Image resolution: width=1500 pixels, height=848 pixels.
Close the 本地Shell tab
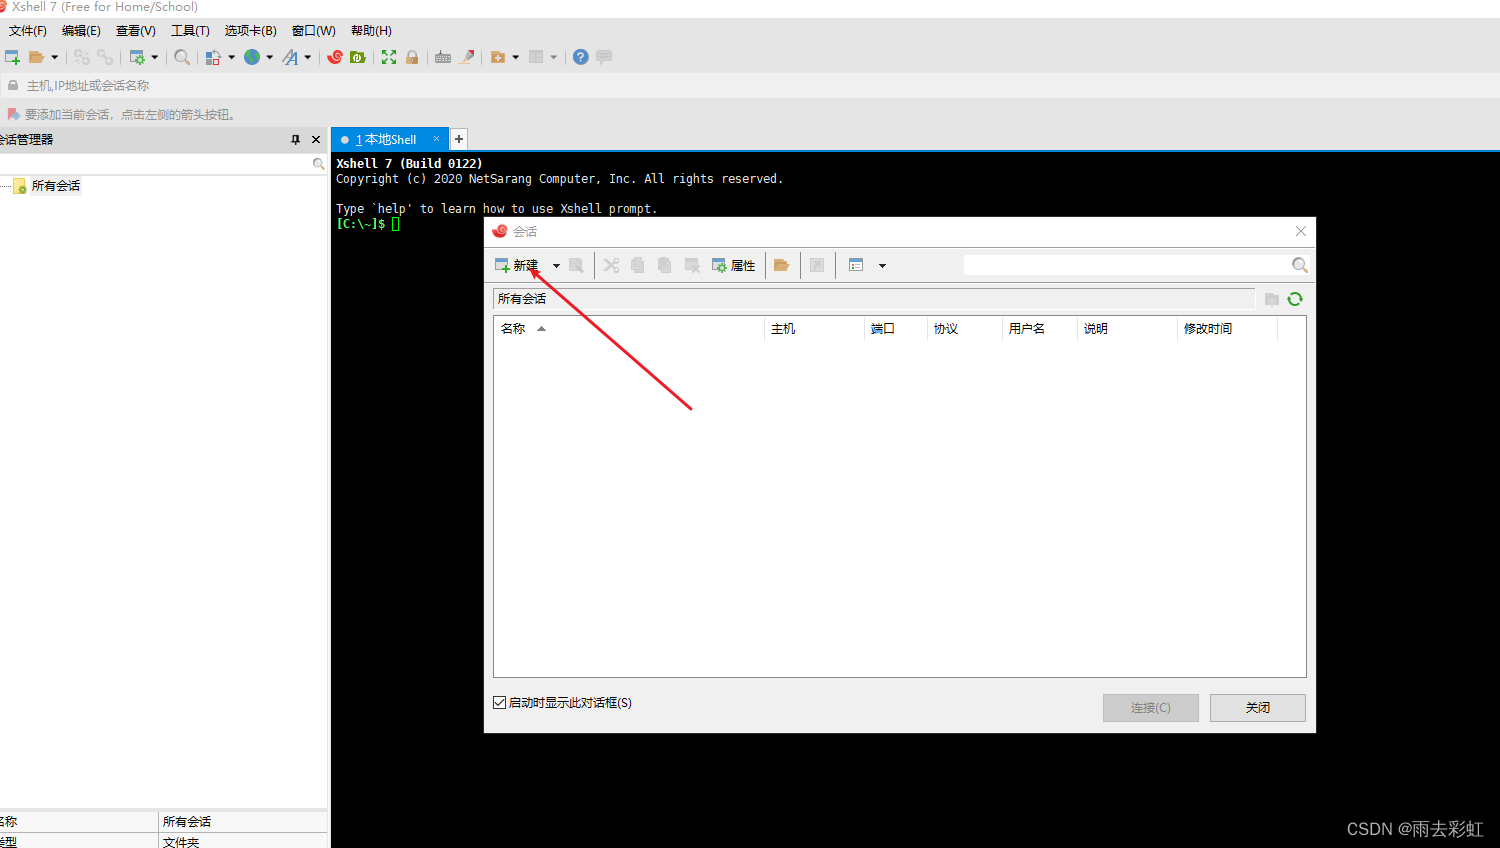(436, 139)
